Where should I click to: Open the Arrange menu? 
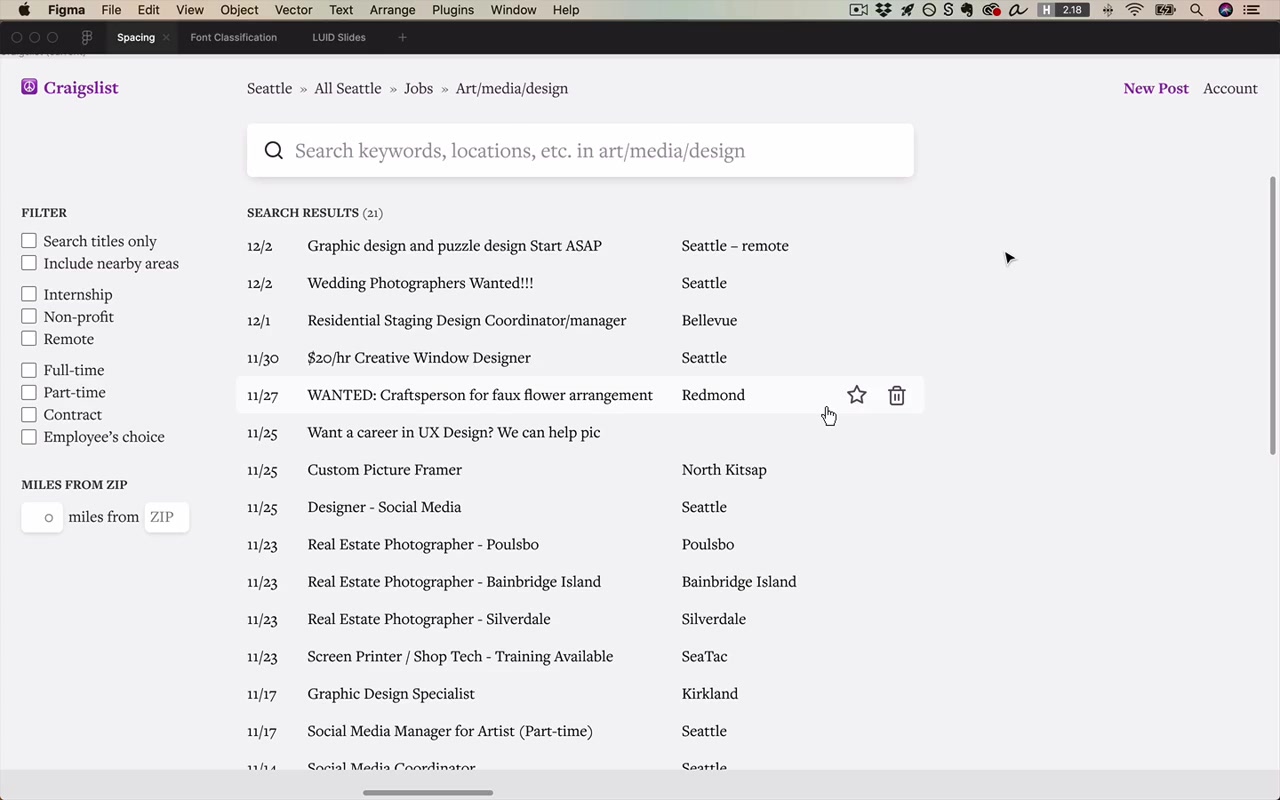pyautogui.click(x=392, y=10)
